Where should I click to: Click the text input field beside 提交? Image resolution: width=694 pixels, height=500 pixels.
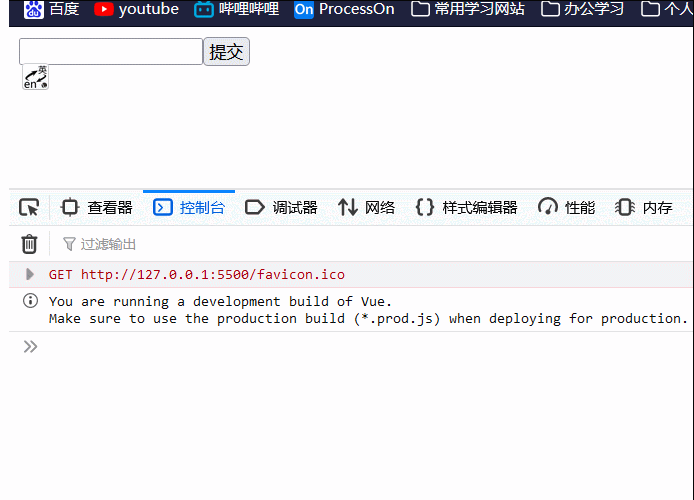pos(111,51)
